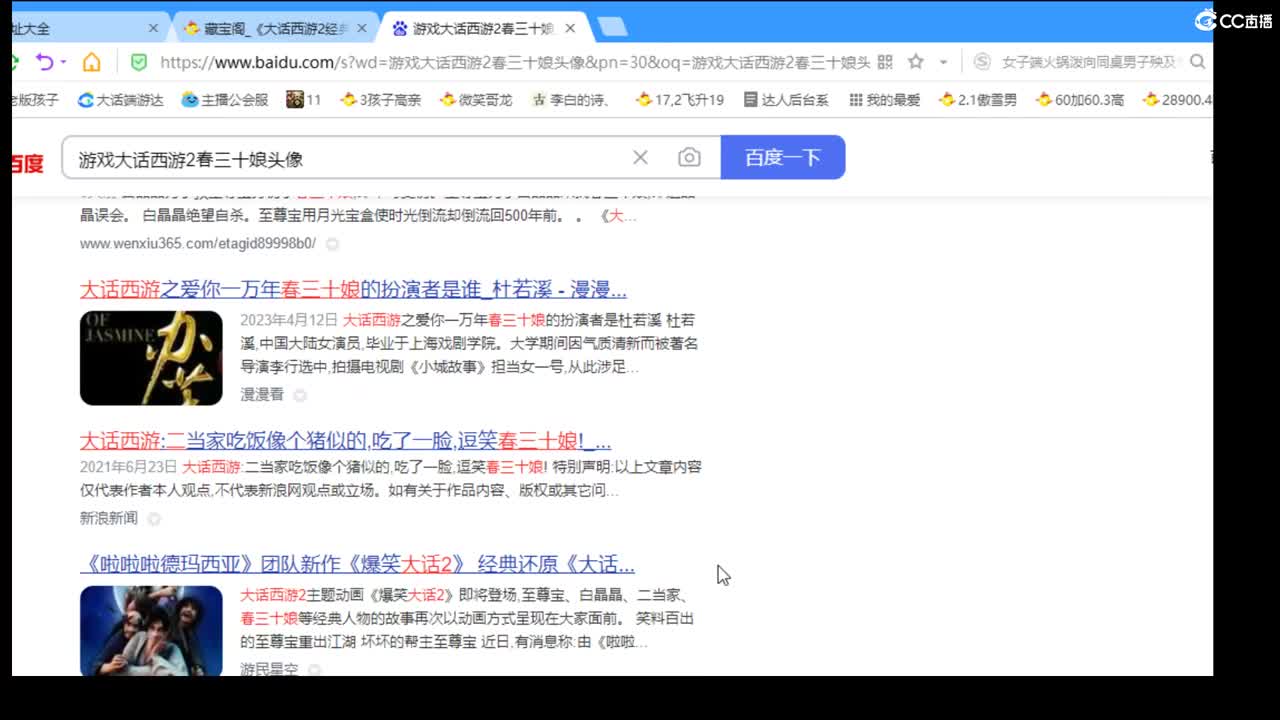Open the 《啦啦啦德玛西亚》团队新作 result
Viewport: 1280px width, 720px height.
[x=357, y=563]
